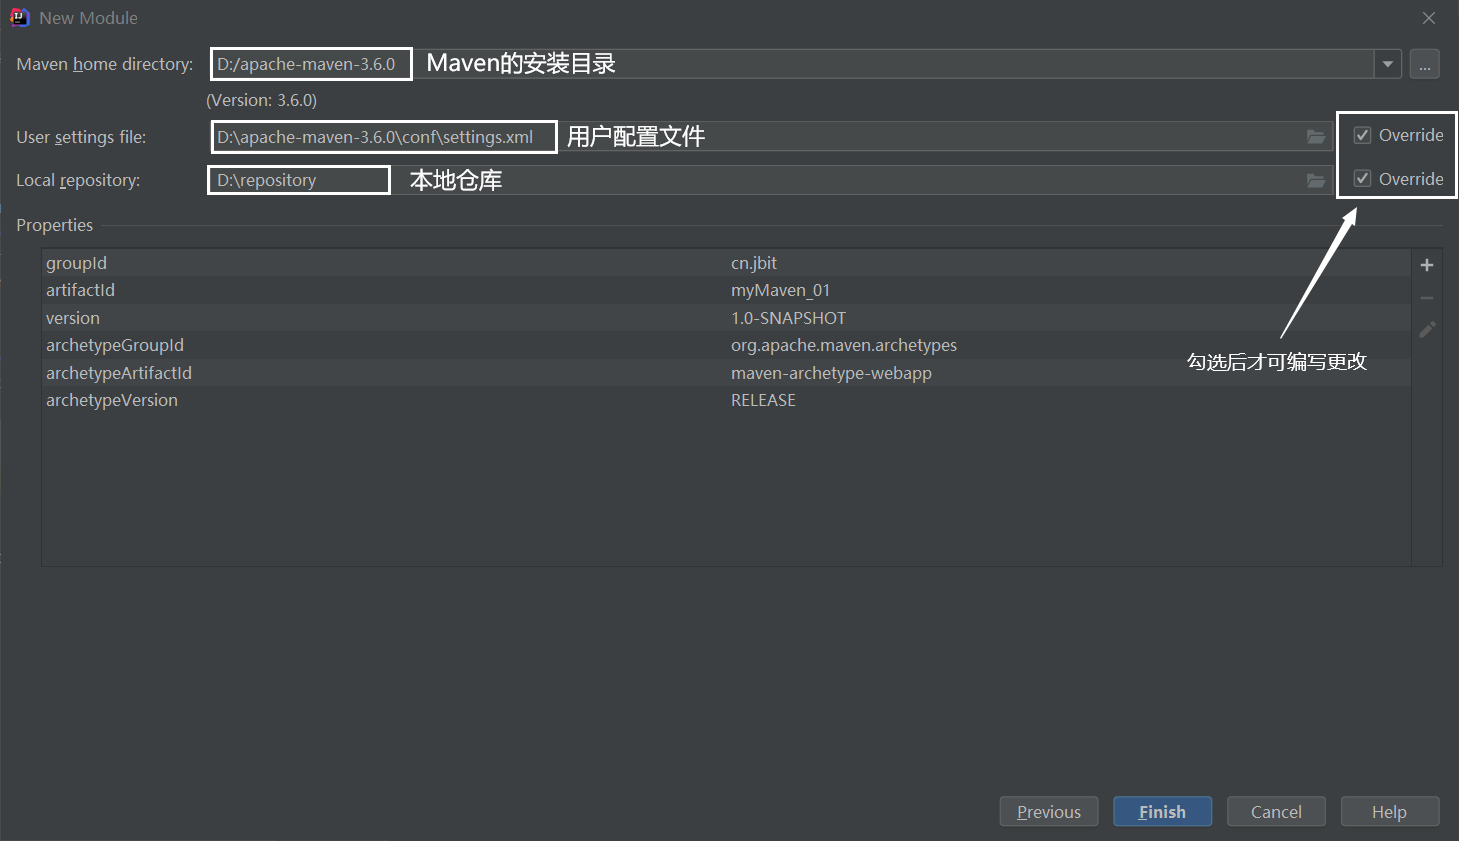Click the myMaven_01 value cell
The height and width of the screenshot is (841, 1459).
[x=780, y=290]
